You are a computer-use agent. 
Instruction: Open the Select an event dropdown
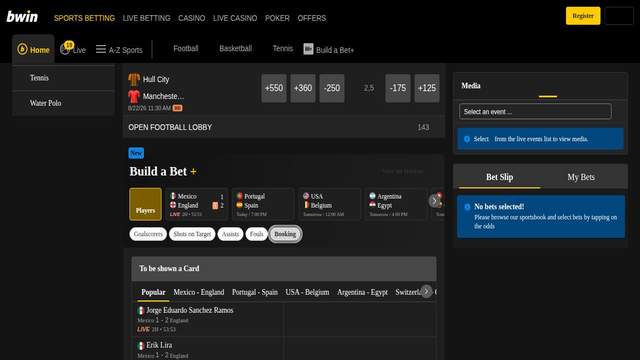tap(535, 111)
